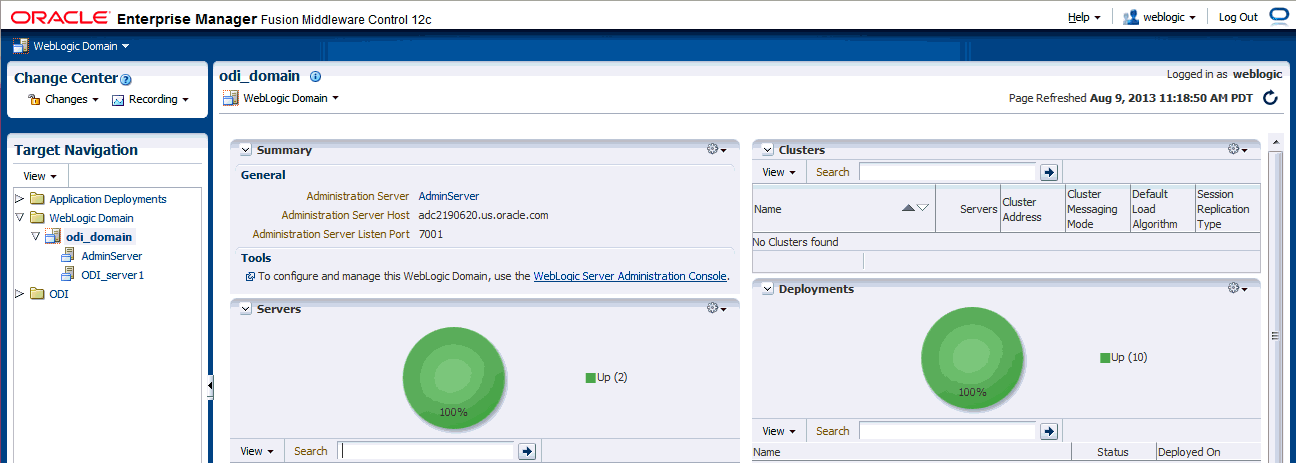This screenshot has height=463, width=1296.
Task: Click the Deployments search go arrow
Action: coord(1049,431)
